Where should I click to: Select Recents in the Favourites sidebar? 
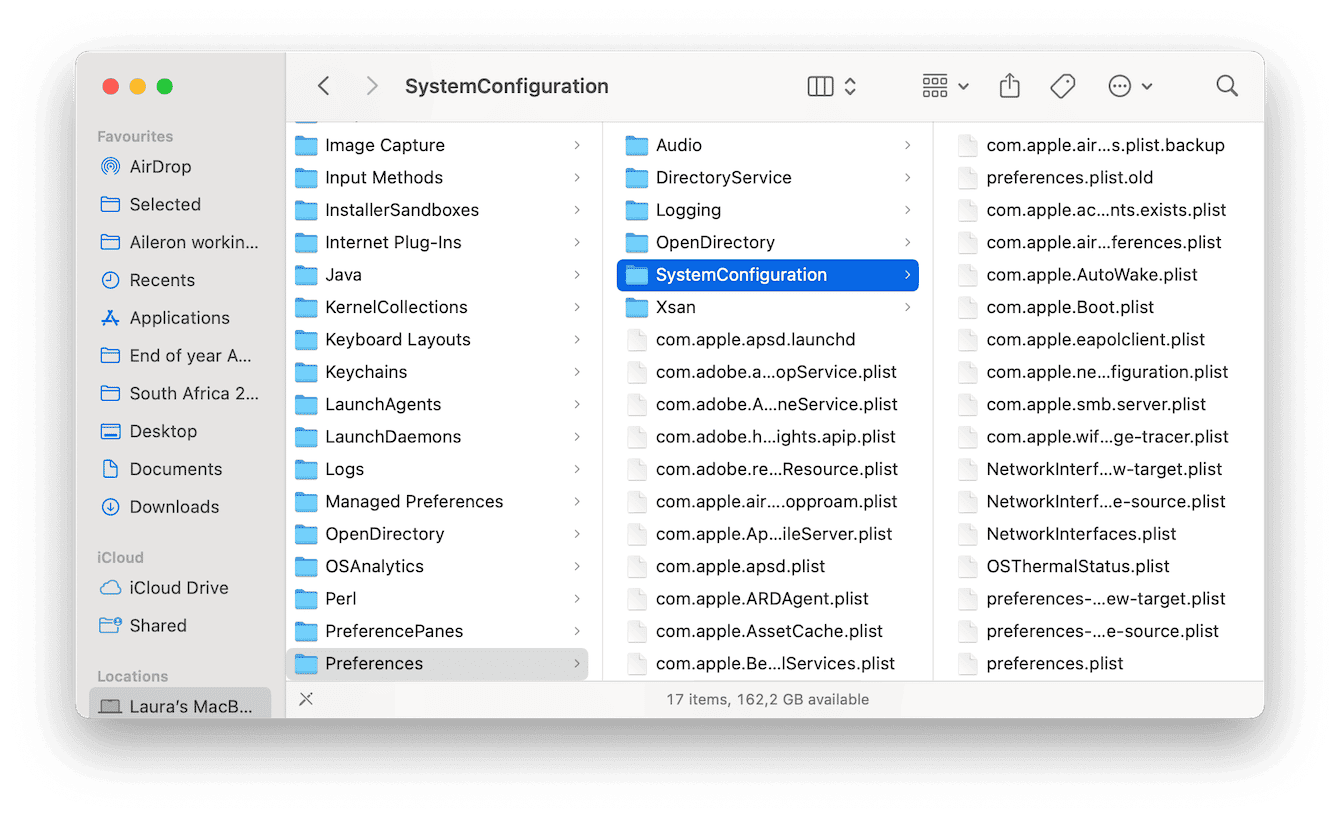(x=162, y=280)
